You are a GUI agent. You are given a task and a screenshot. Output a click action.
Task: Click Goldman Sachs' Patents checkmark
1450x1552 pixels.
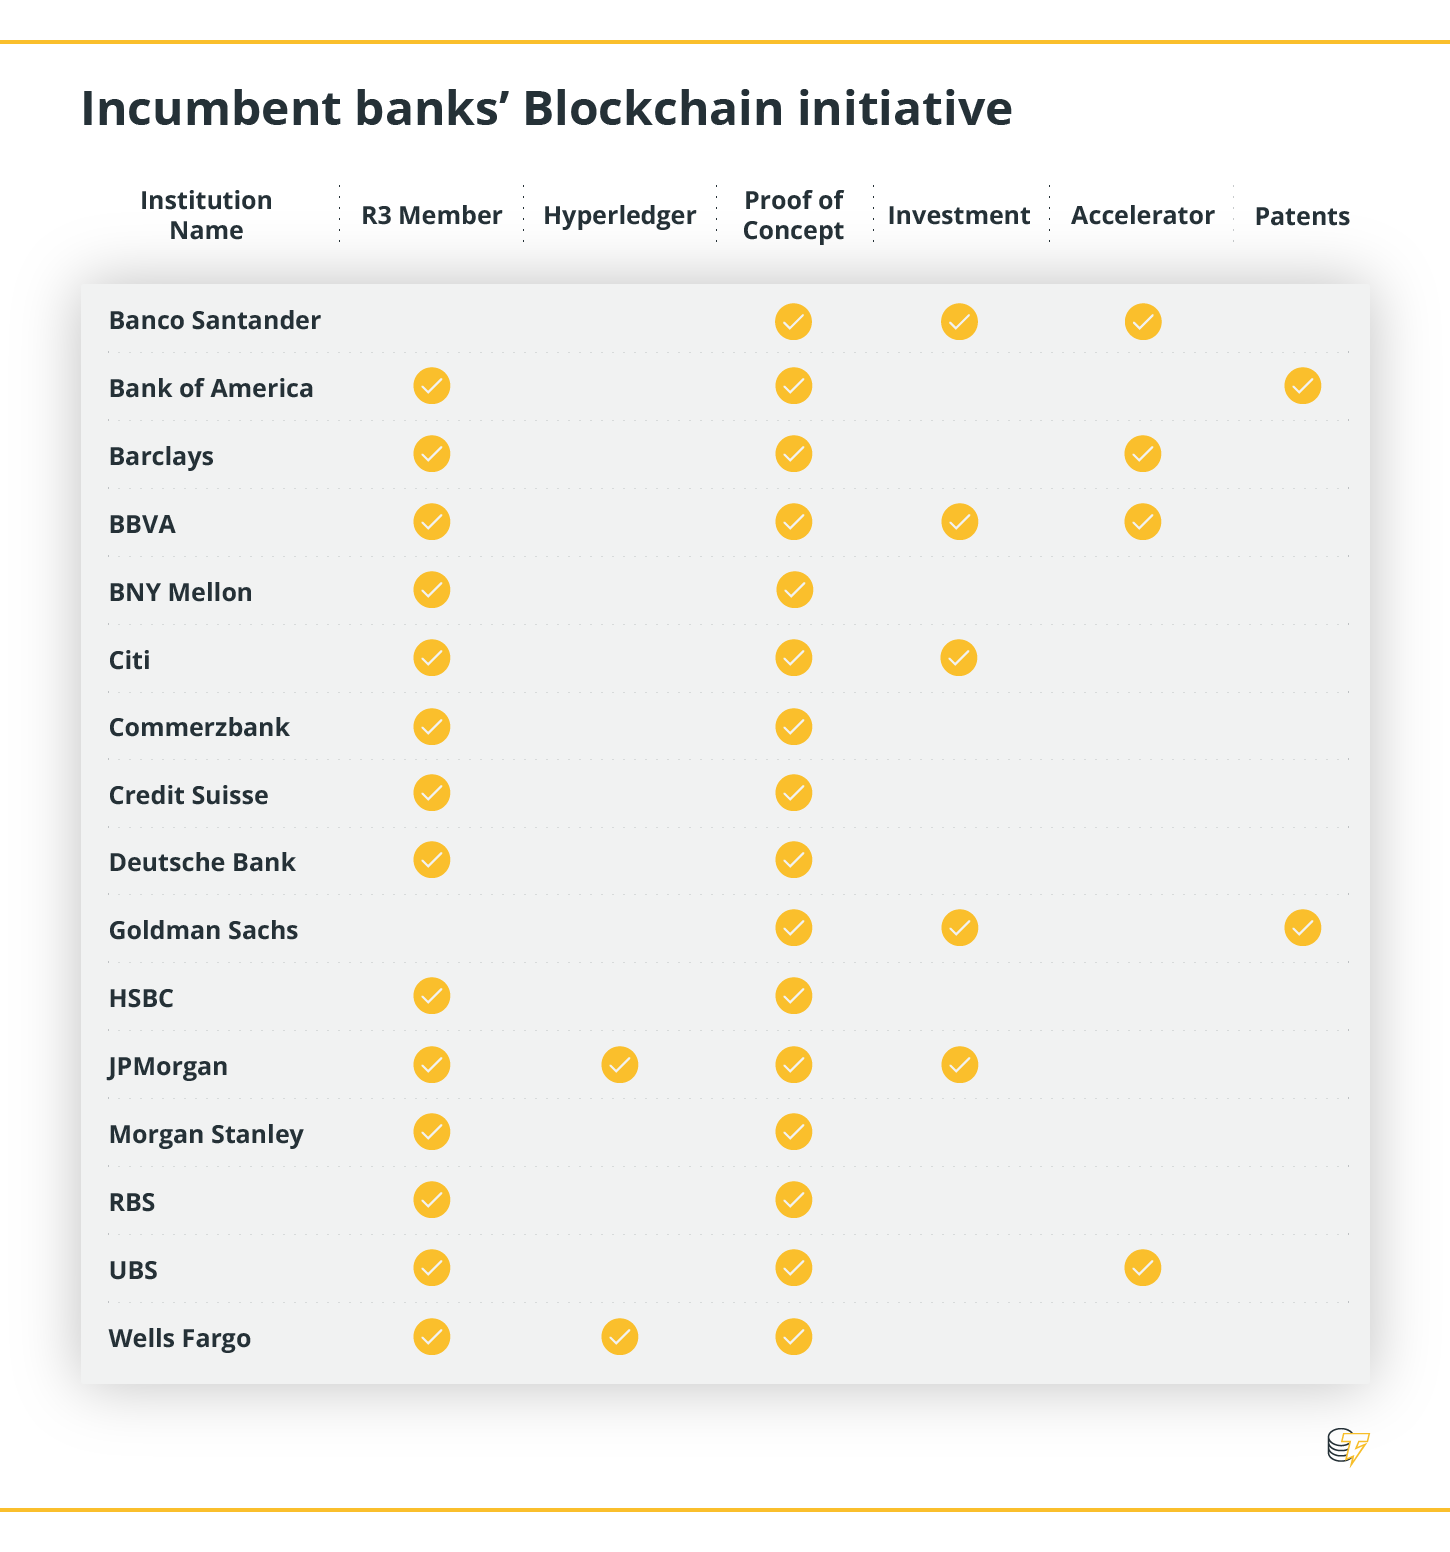point(1302,928)
